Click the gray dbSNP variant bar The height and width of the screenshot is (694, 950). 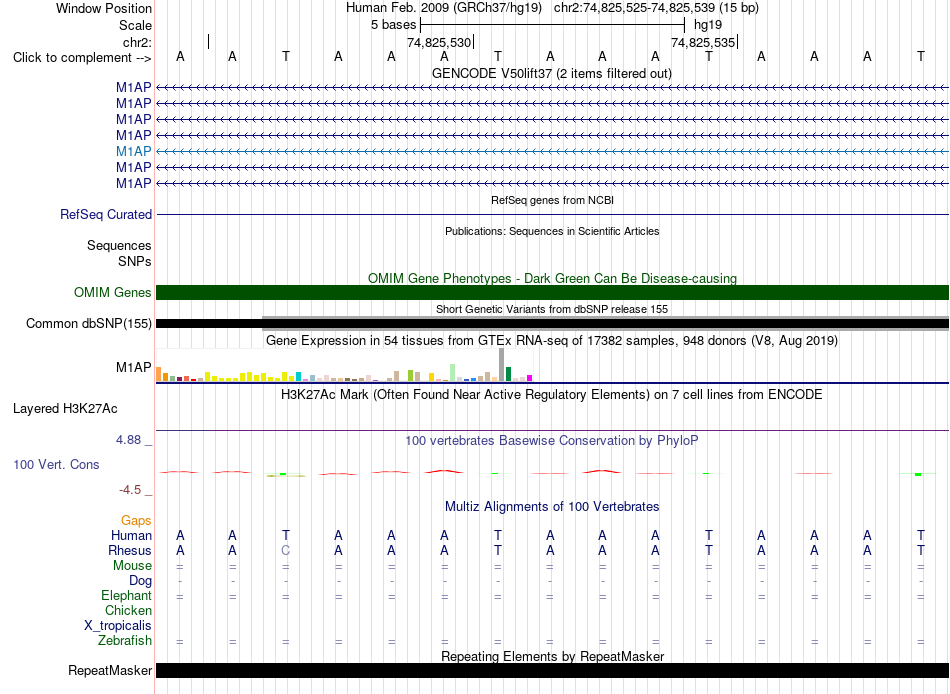[x=606, y=324]
